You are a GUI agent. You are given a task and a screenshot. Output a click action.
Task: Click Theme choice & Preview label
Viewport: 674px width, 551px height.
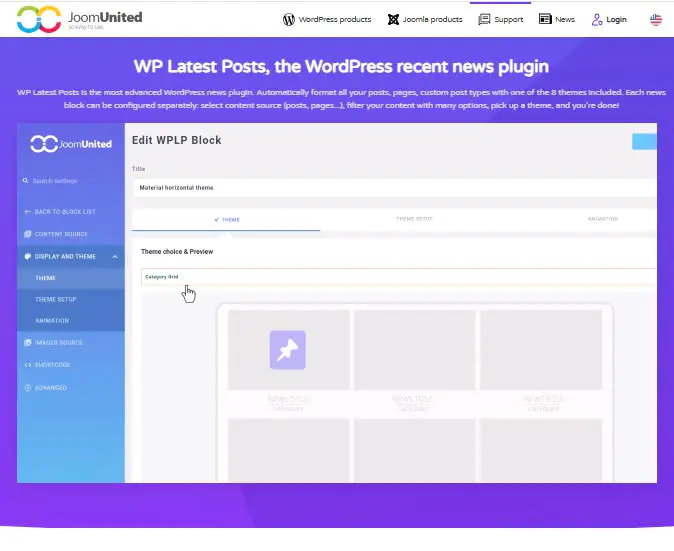click(177, 251)
